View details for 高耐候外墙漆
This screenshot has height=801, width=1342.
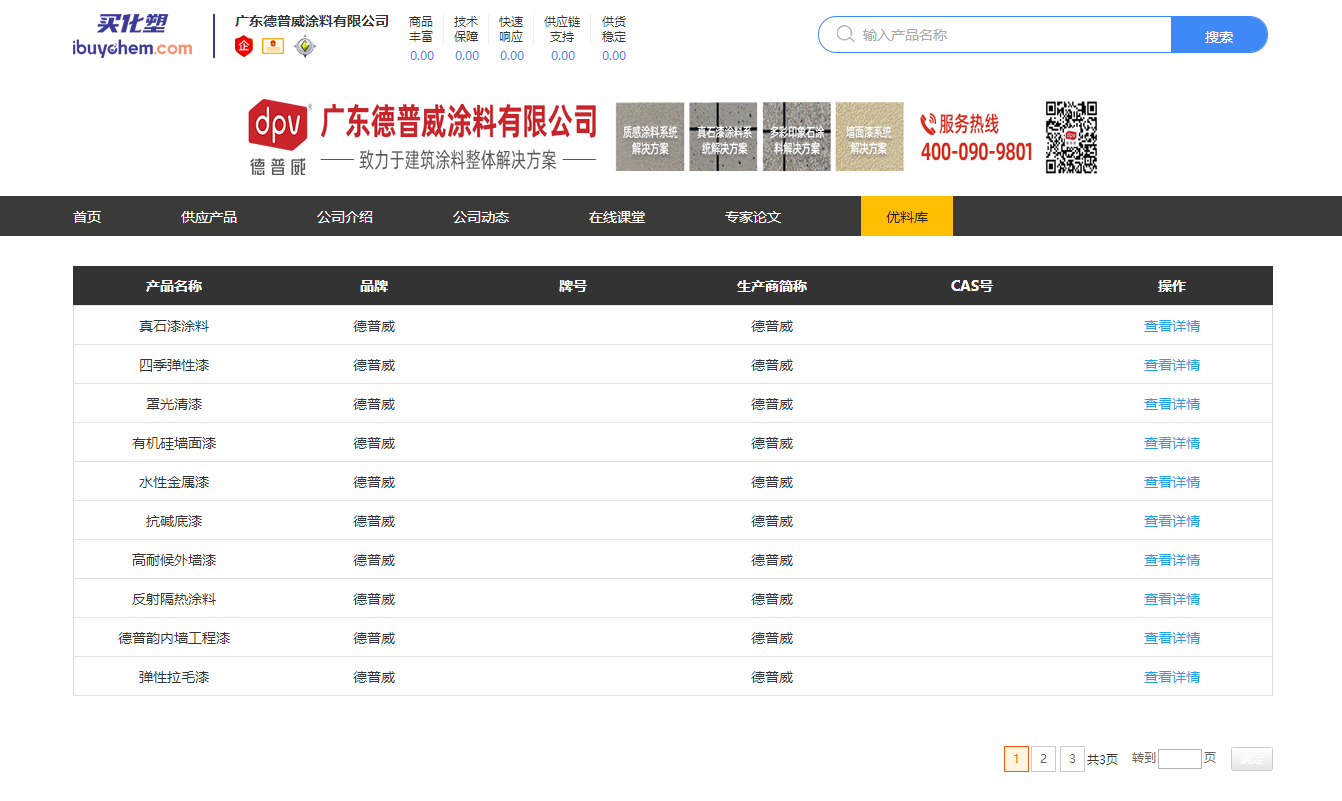click(x=1172, y=560)
